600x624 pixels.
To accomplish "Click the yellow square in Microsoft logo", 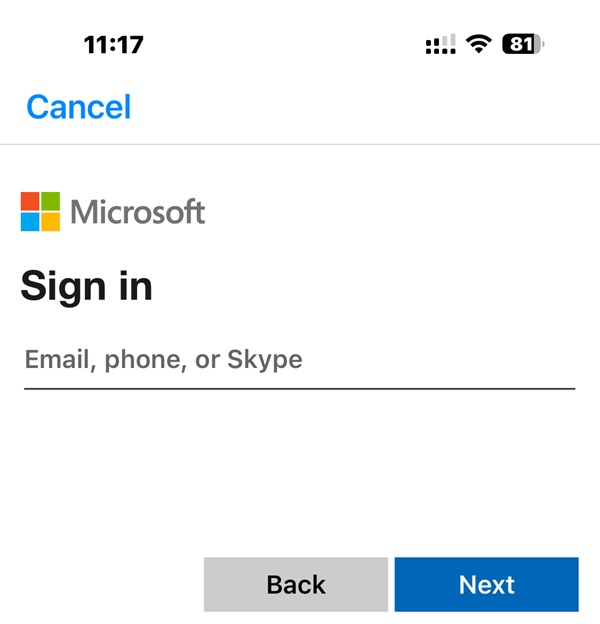I will (50, 222).
